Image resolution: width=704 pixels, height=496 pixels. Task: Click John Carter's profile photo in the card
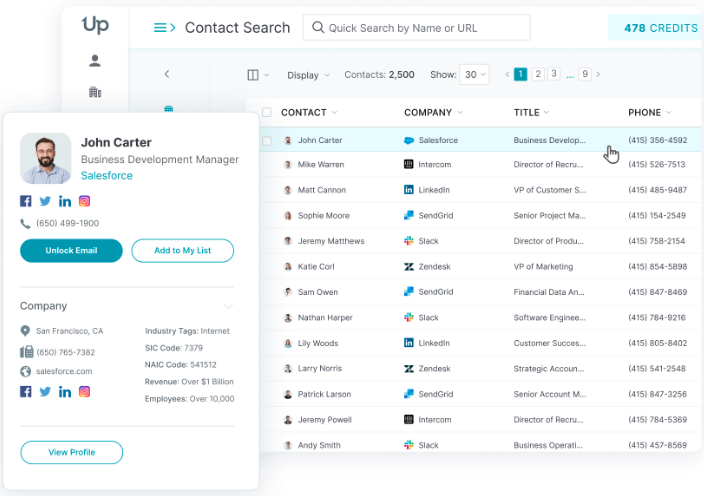click(46, 158)
